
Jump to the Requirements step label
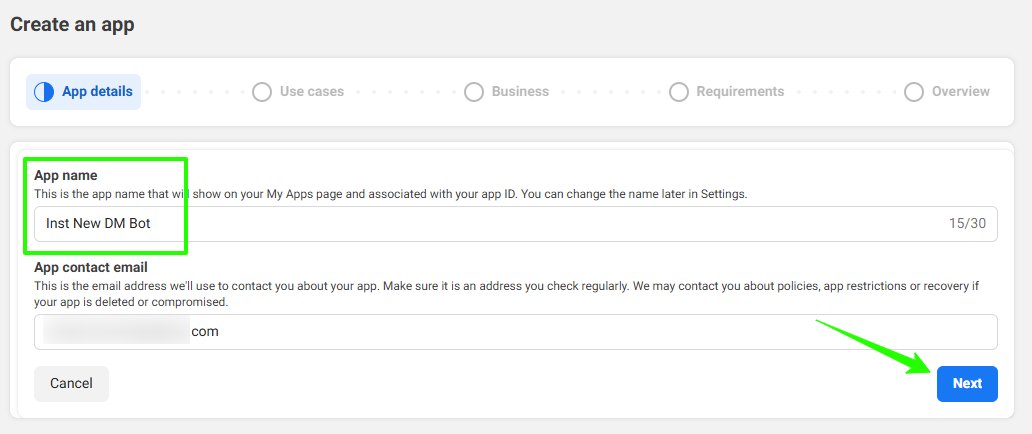tap(740, 92)
